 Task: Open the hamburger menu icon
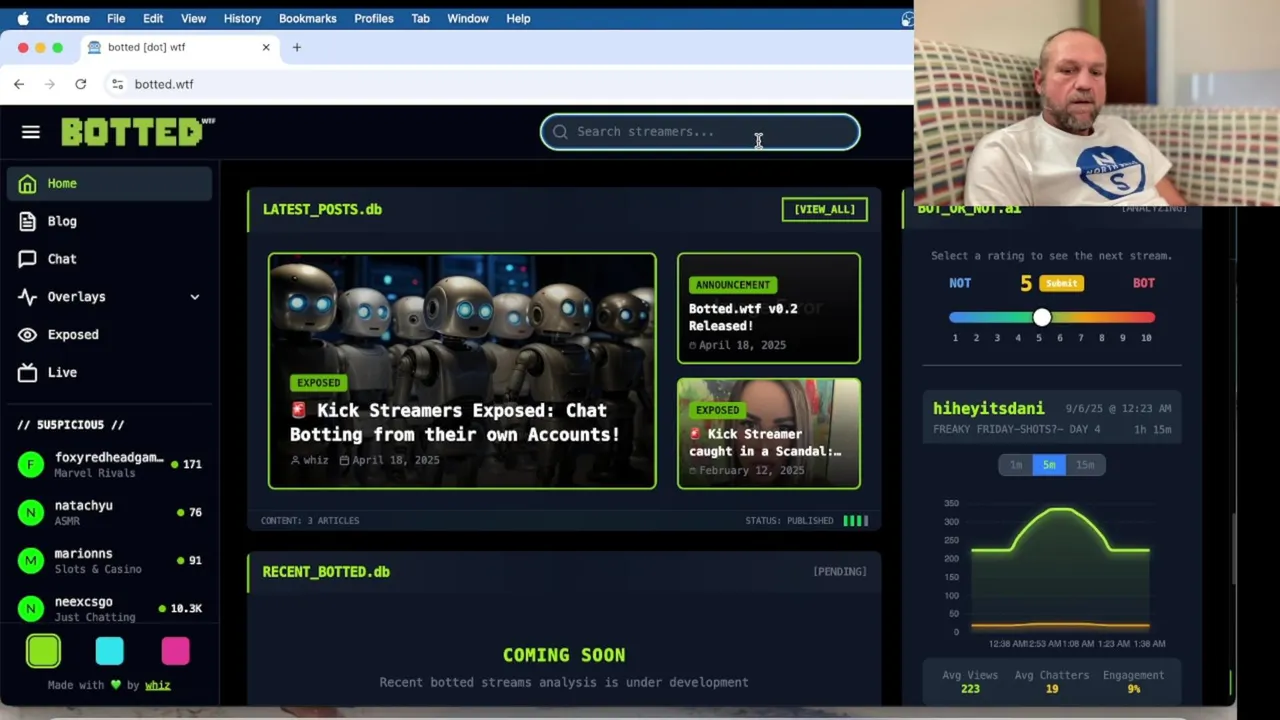(31, 132)
